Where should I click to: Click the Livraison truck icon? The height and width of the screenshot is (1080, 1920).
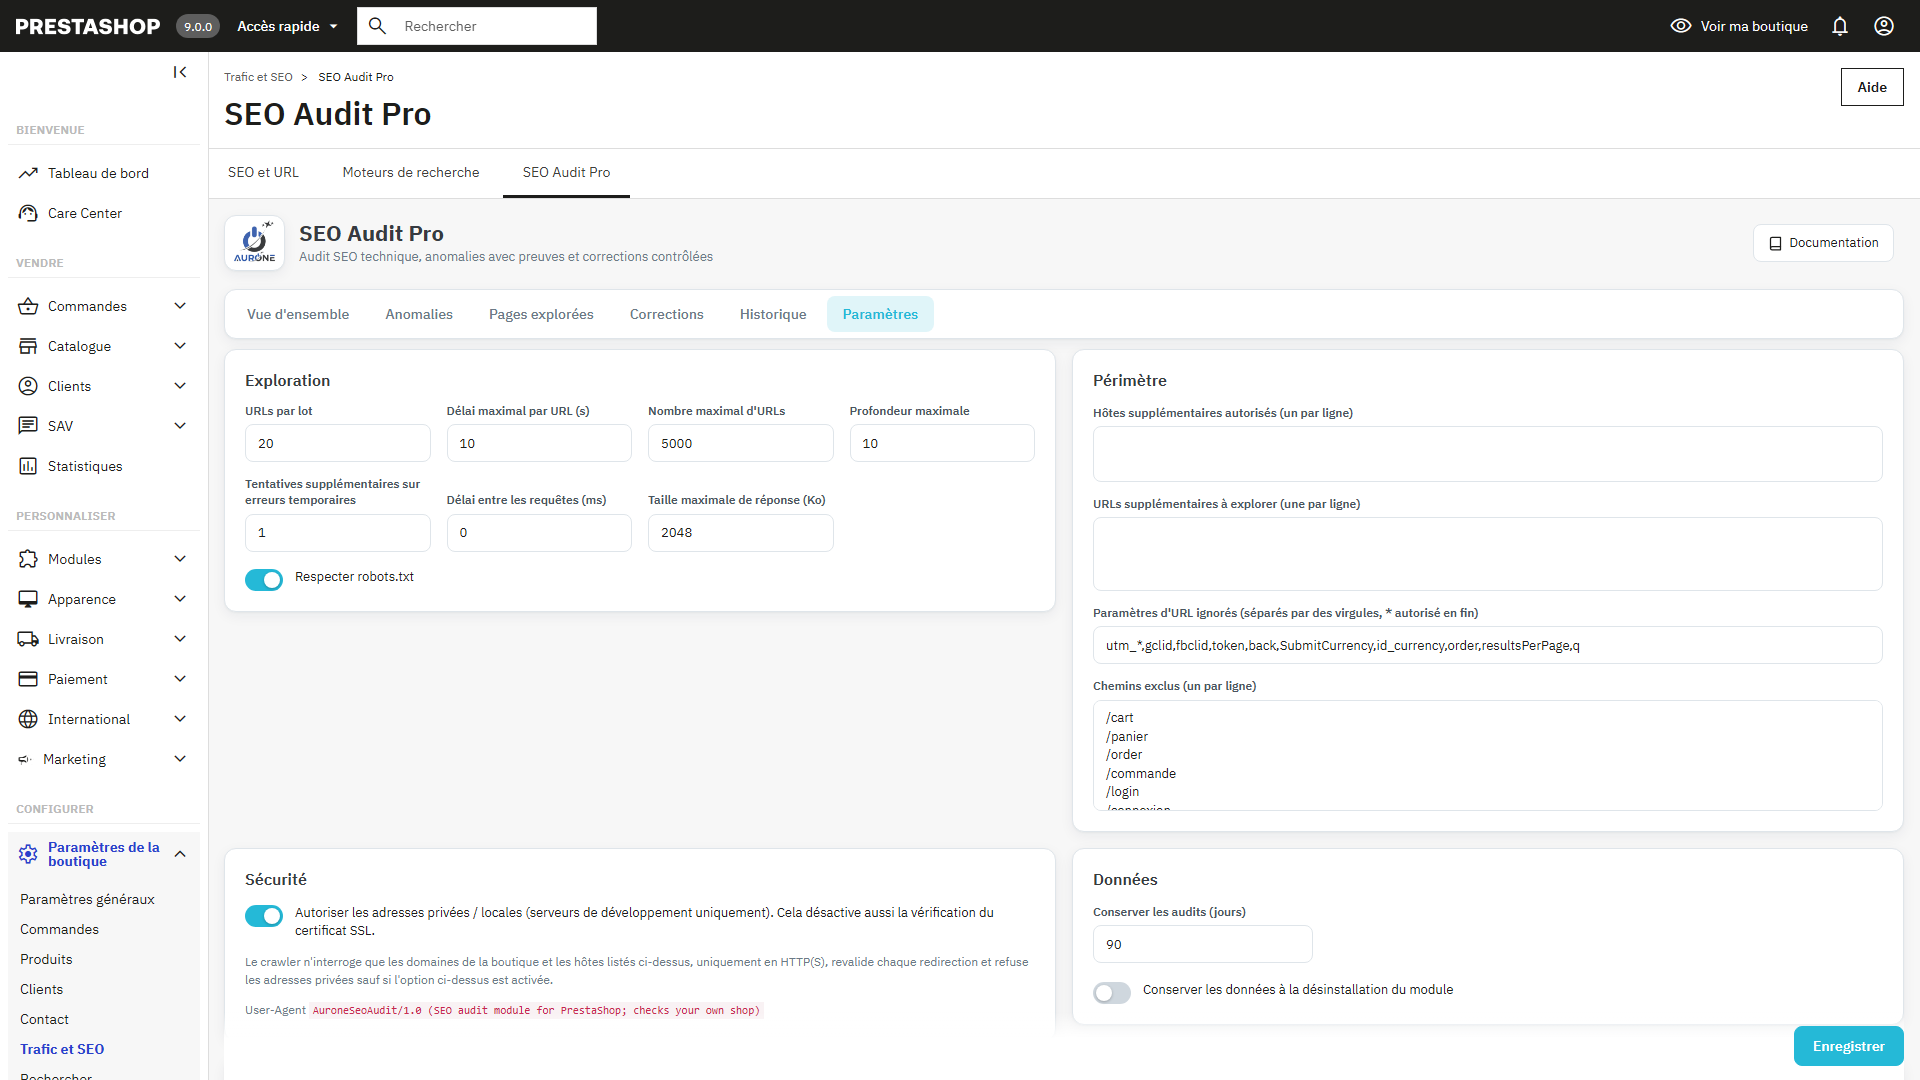[28, 639]
